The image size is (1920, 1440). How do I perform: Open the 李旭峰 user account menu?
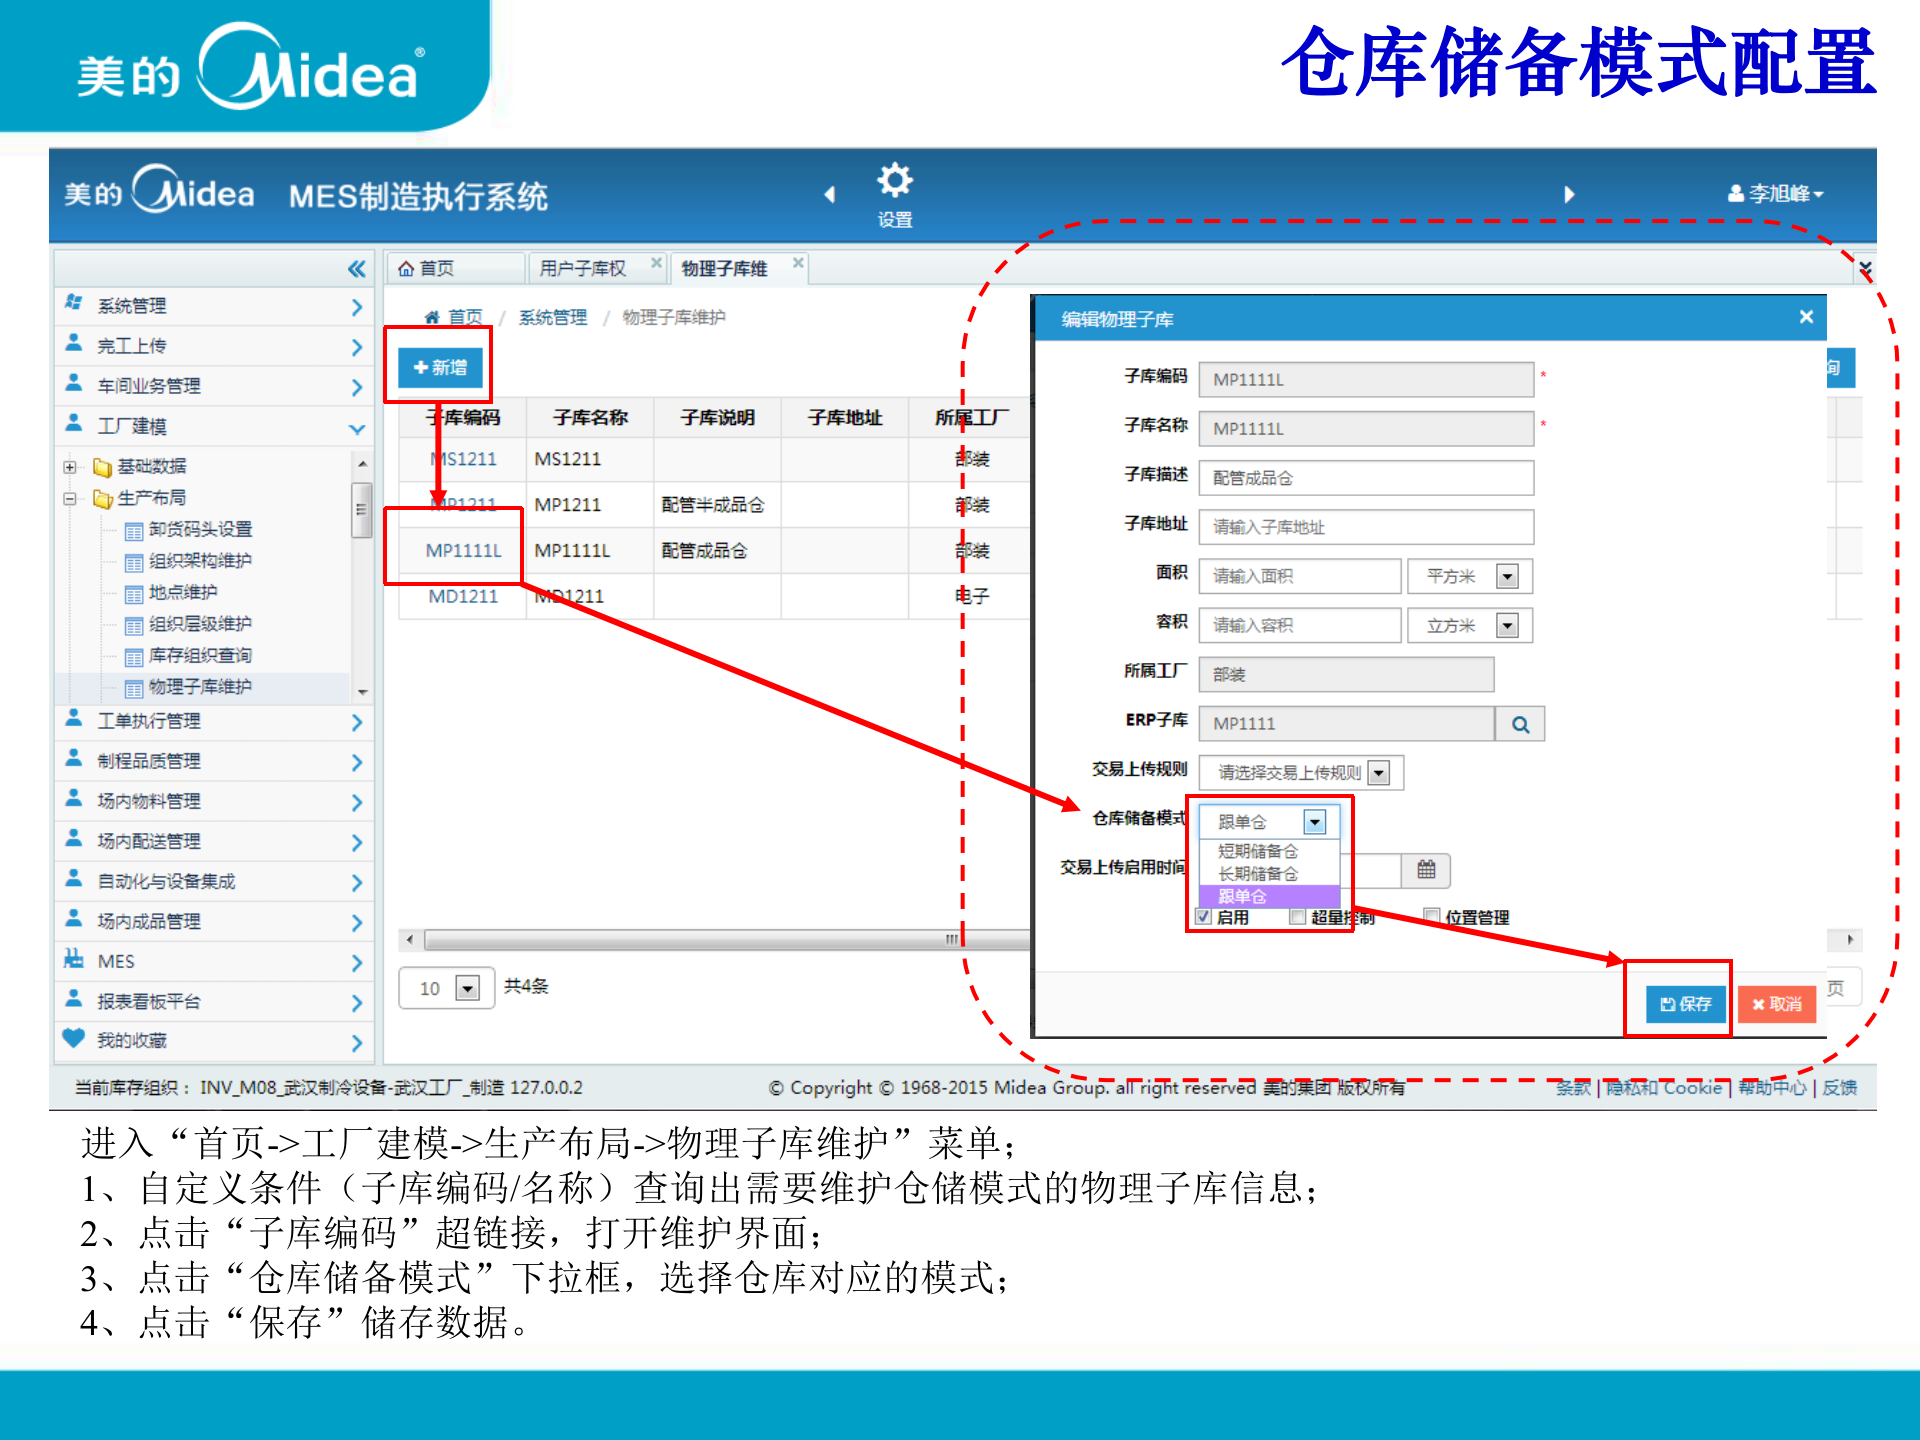pyautogui.click(x=1776, y=194)
